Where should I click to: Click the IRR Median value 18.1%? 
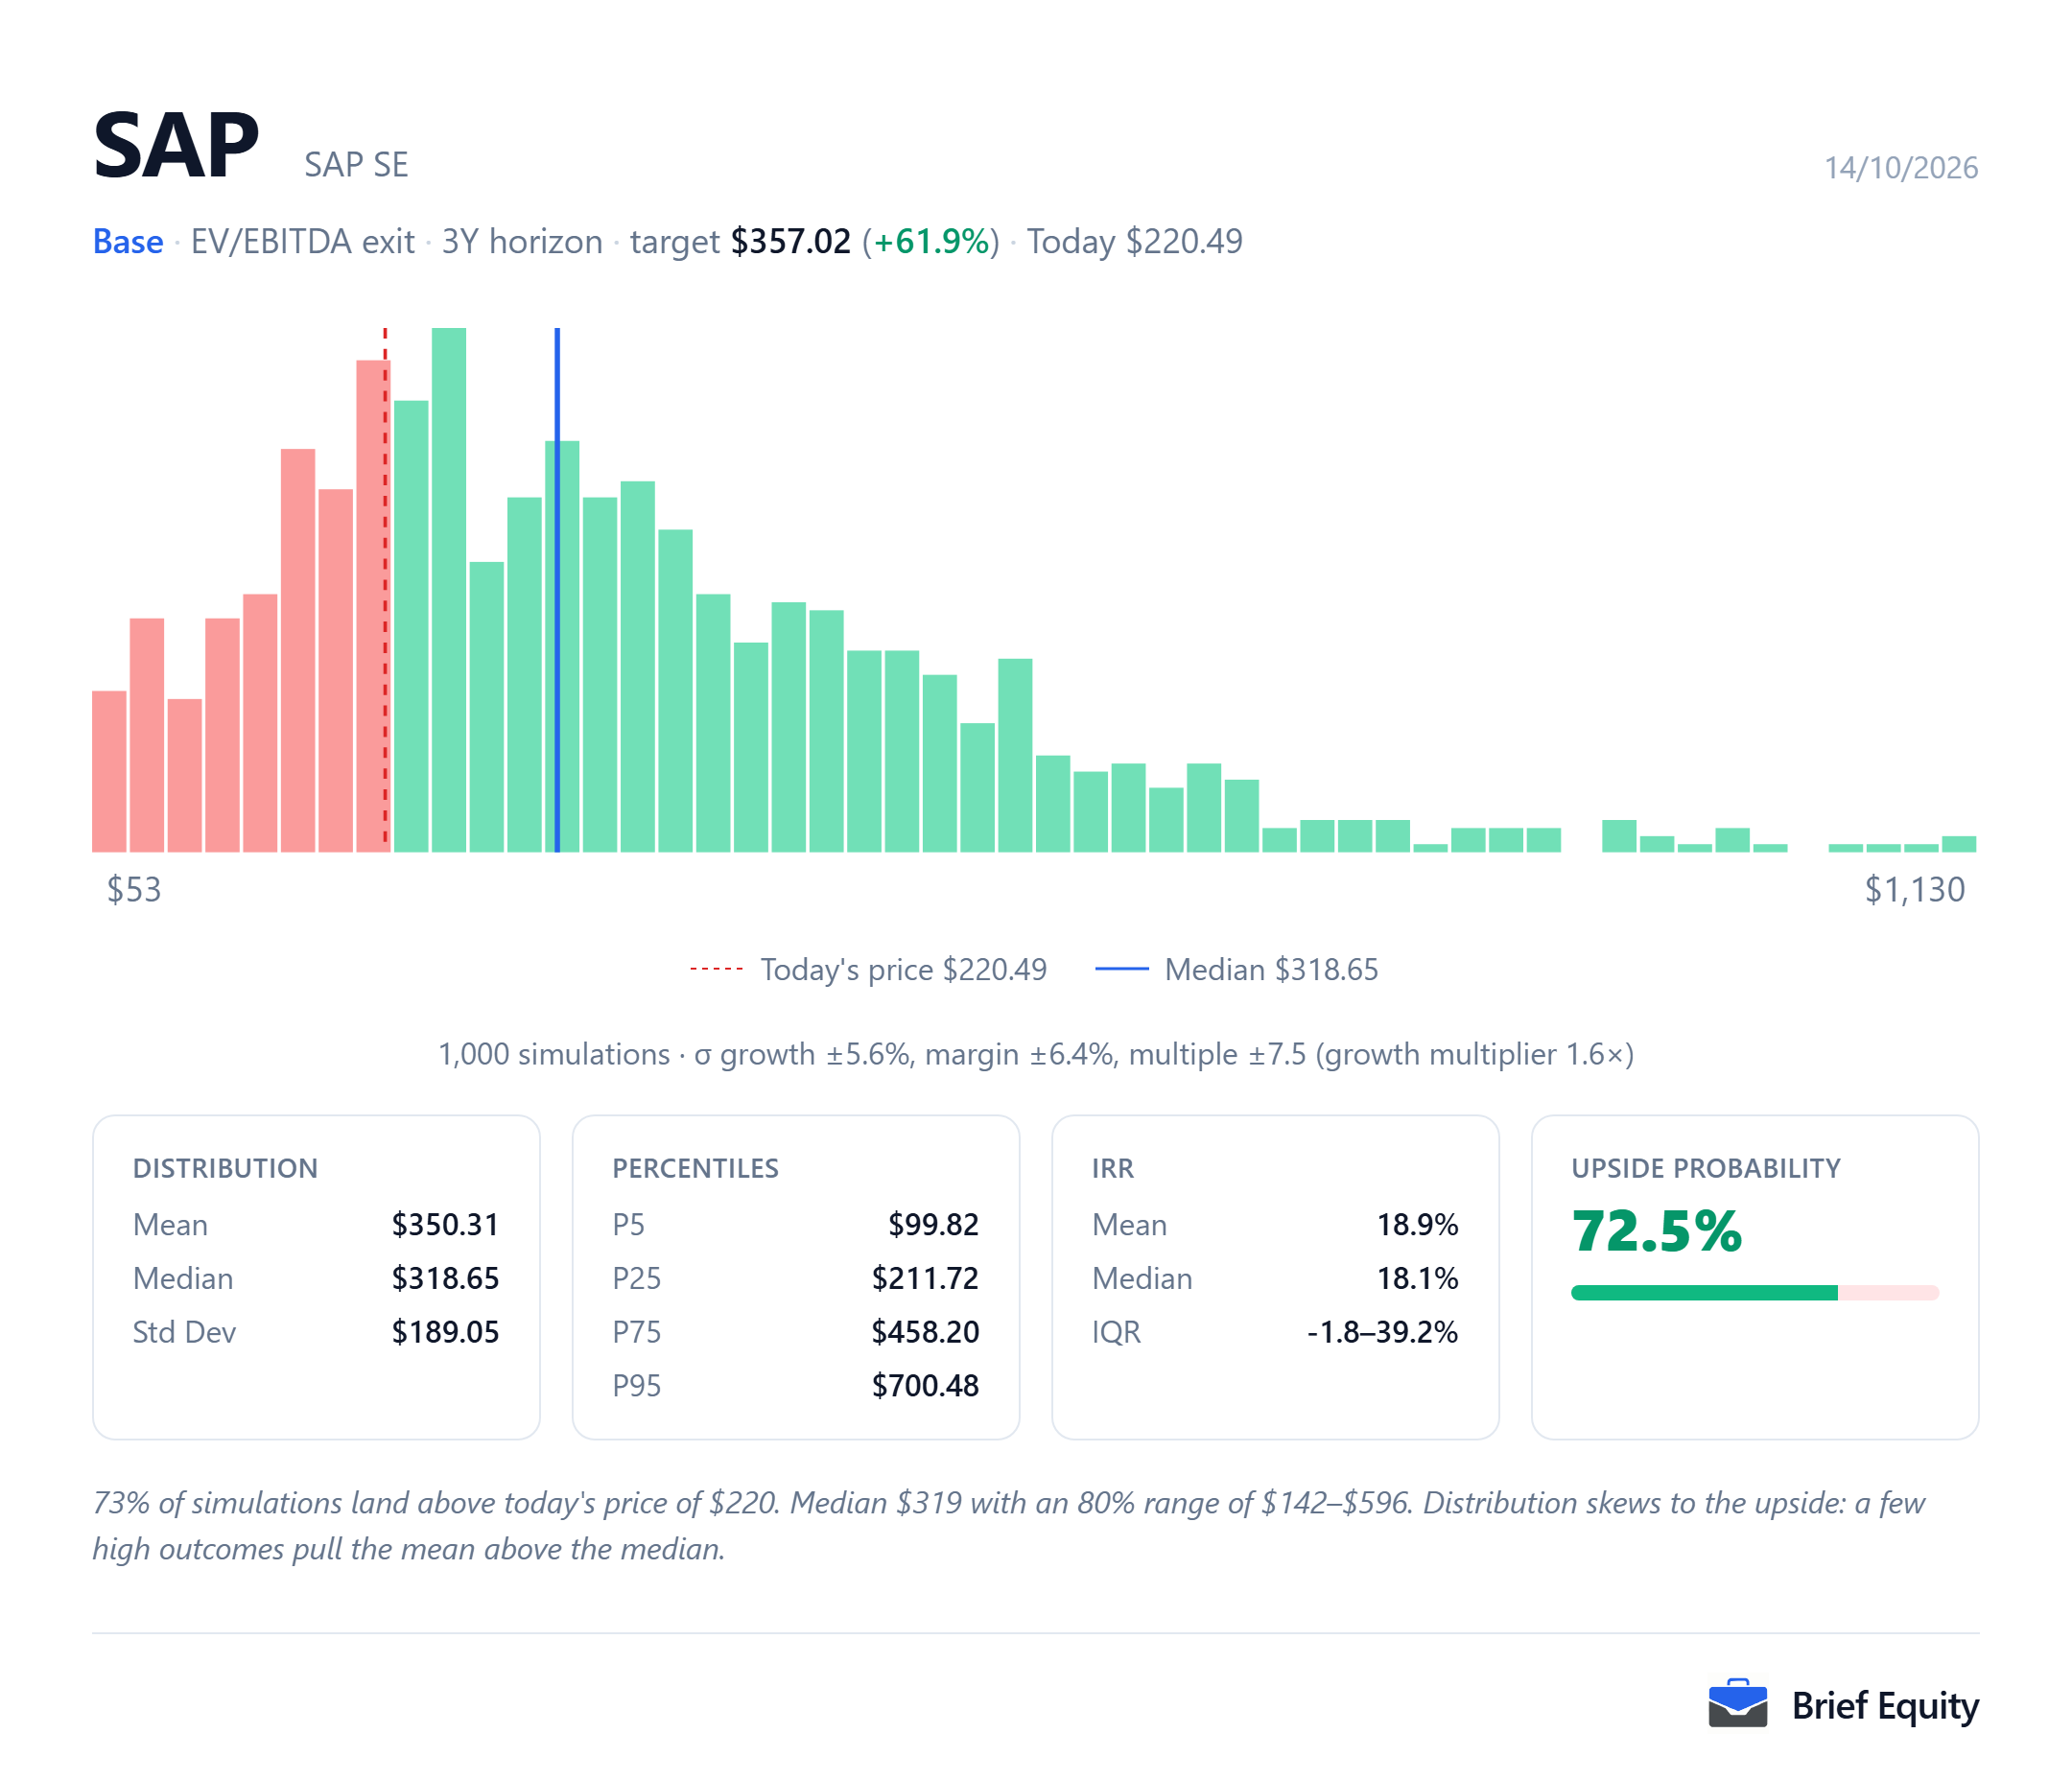(x=1417, y=1278)
